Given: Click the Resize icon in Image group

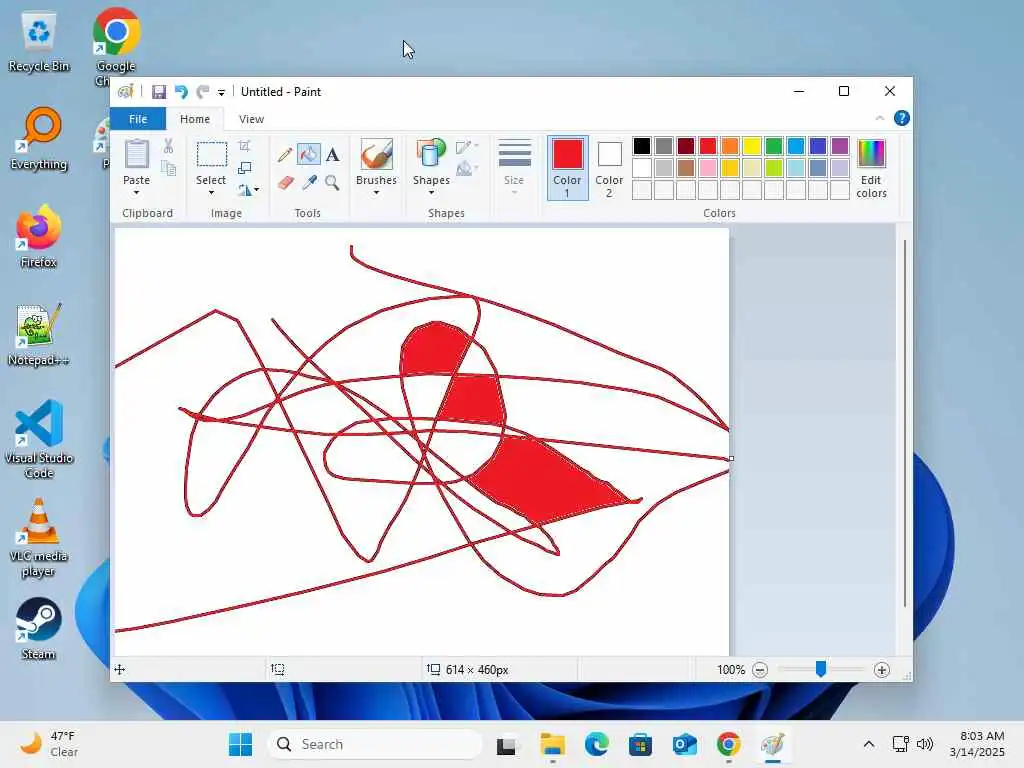Looking at the screenshot, I should click(244, 168).
